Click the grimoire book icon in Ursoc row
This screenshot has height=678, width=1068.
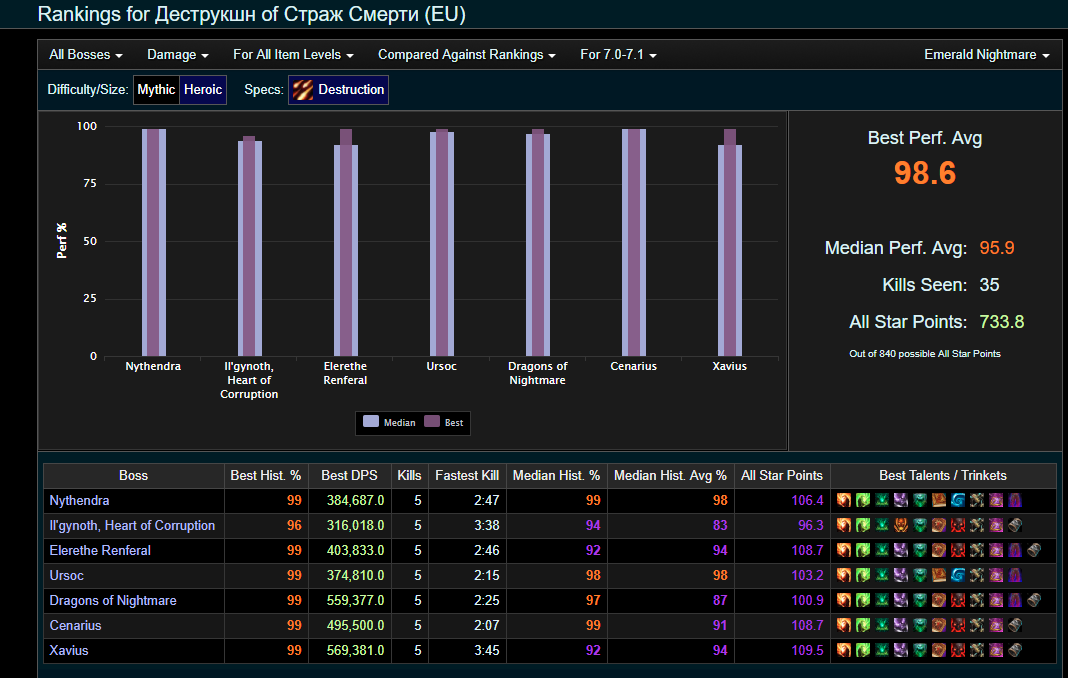pyautogui.click(x=939, y=575)
